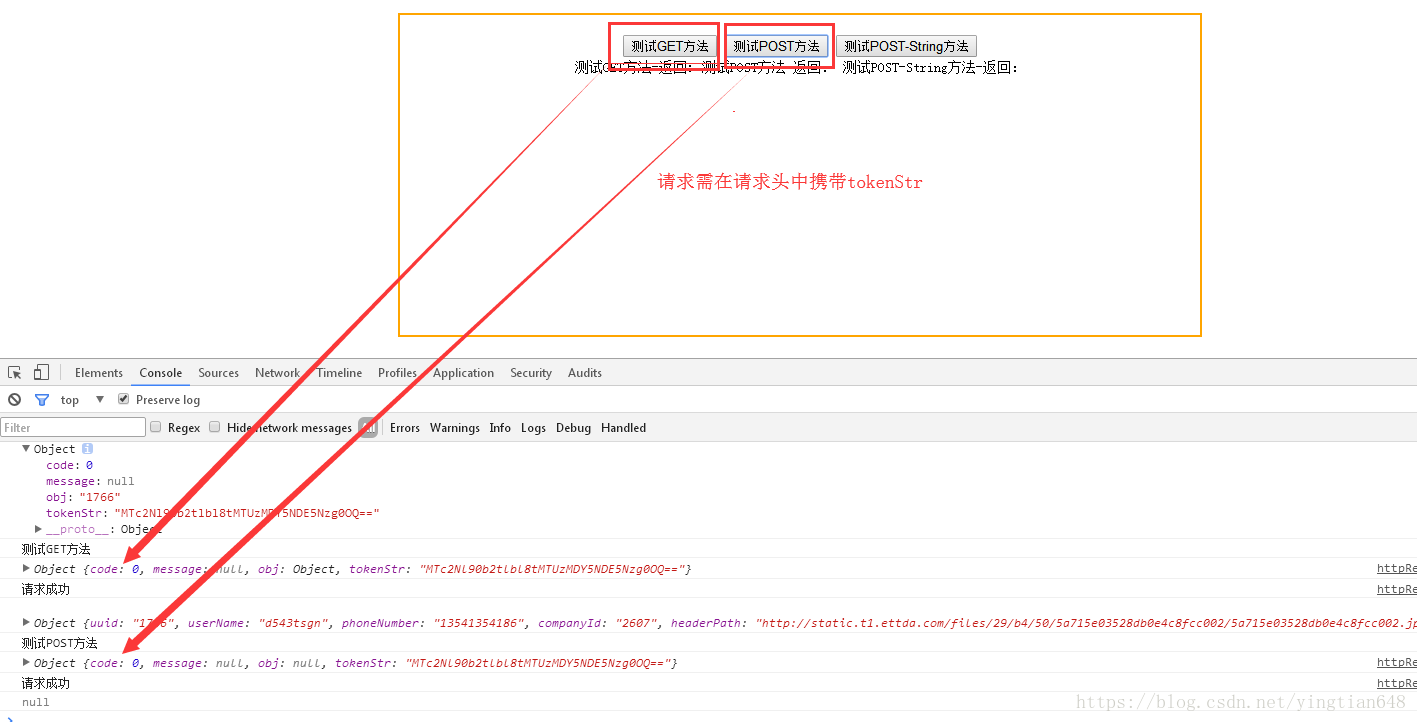Filter console by Warnings
Image resolution: width=1417 pixels, height=722 pixels.
point(455,428)
